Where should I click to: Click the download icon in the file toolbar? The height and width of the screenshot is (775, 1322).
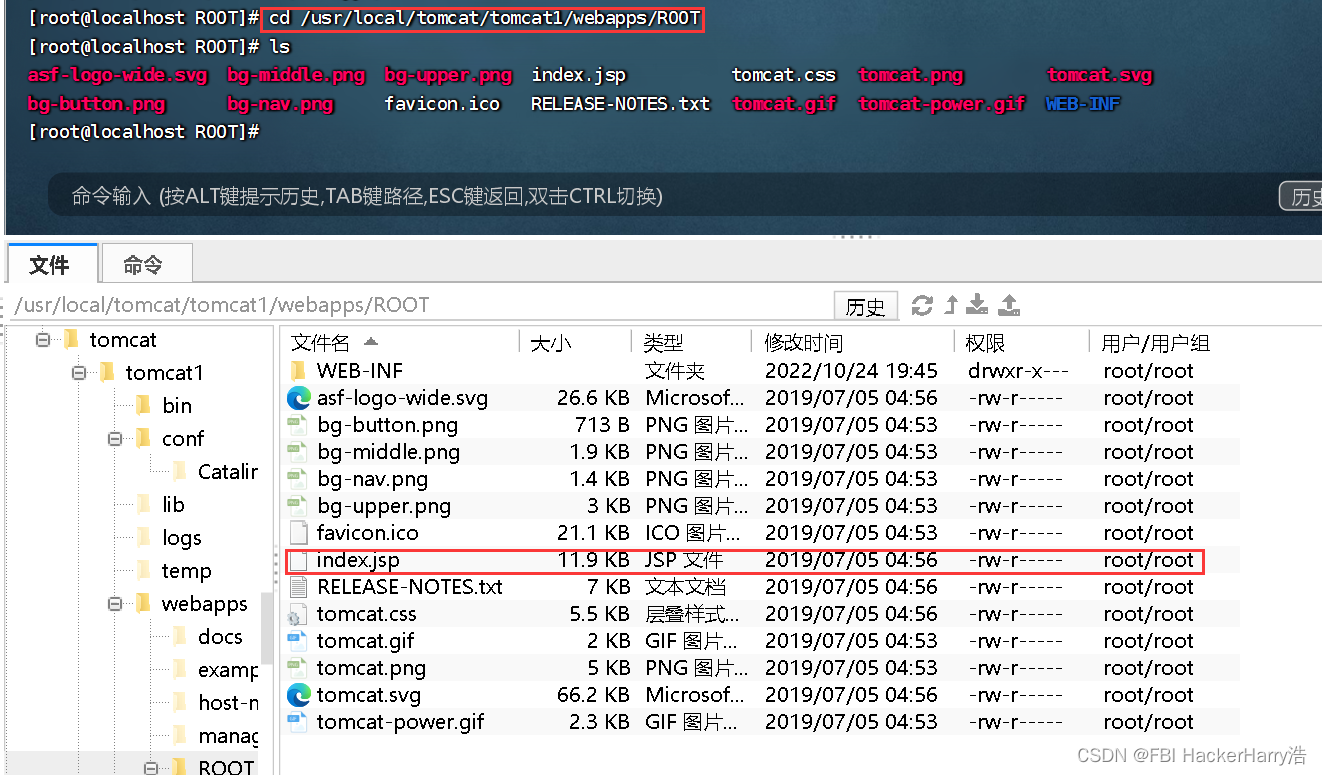[x=979, y=305]
